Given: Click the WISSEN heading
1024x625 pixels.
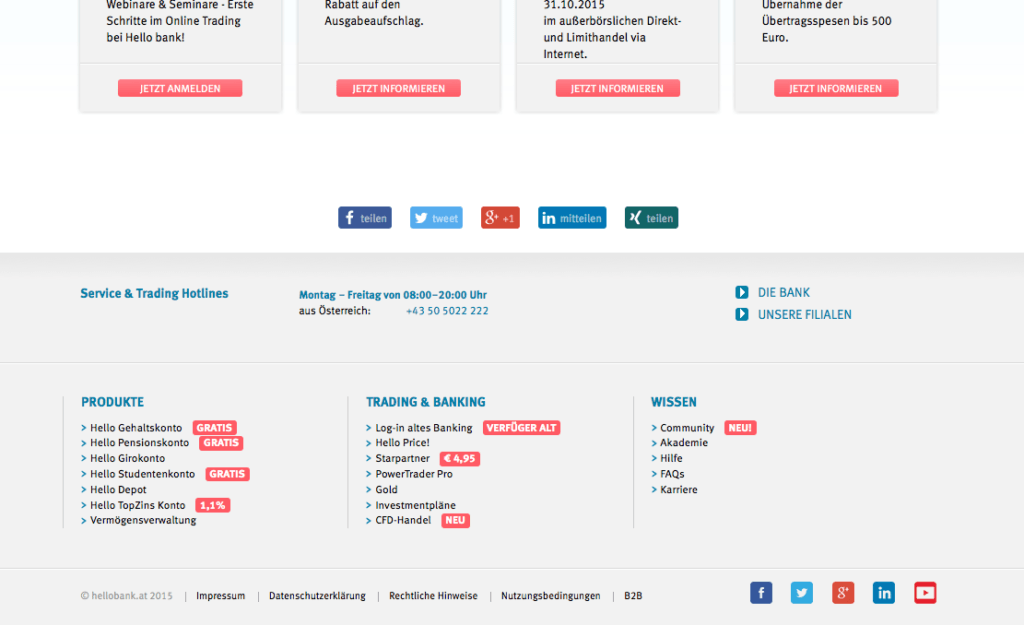Looking at the screenshot, I should coord(673,402).
